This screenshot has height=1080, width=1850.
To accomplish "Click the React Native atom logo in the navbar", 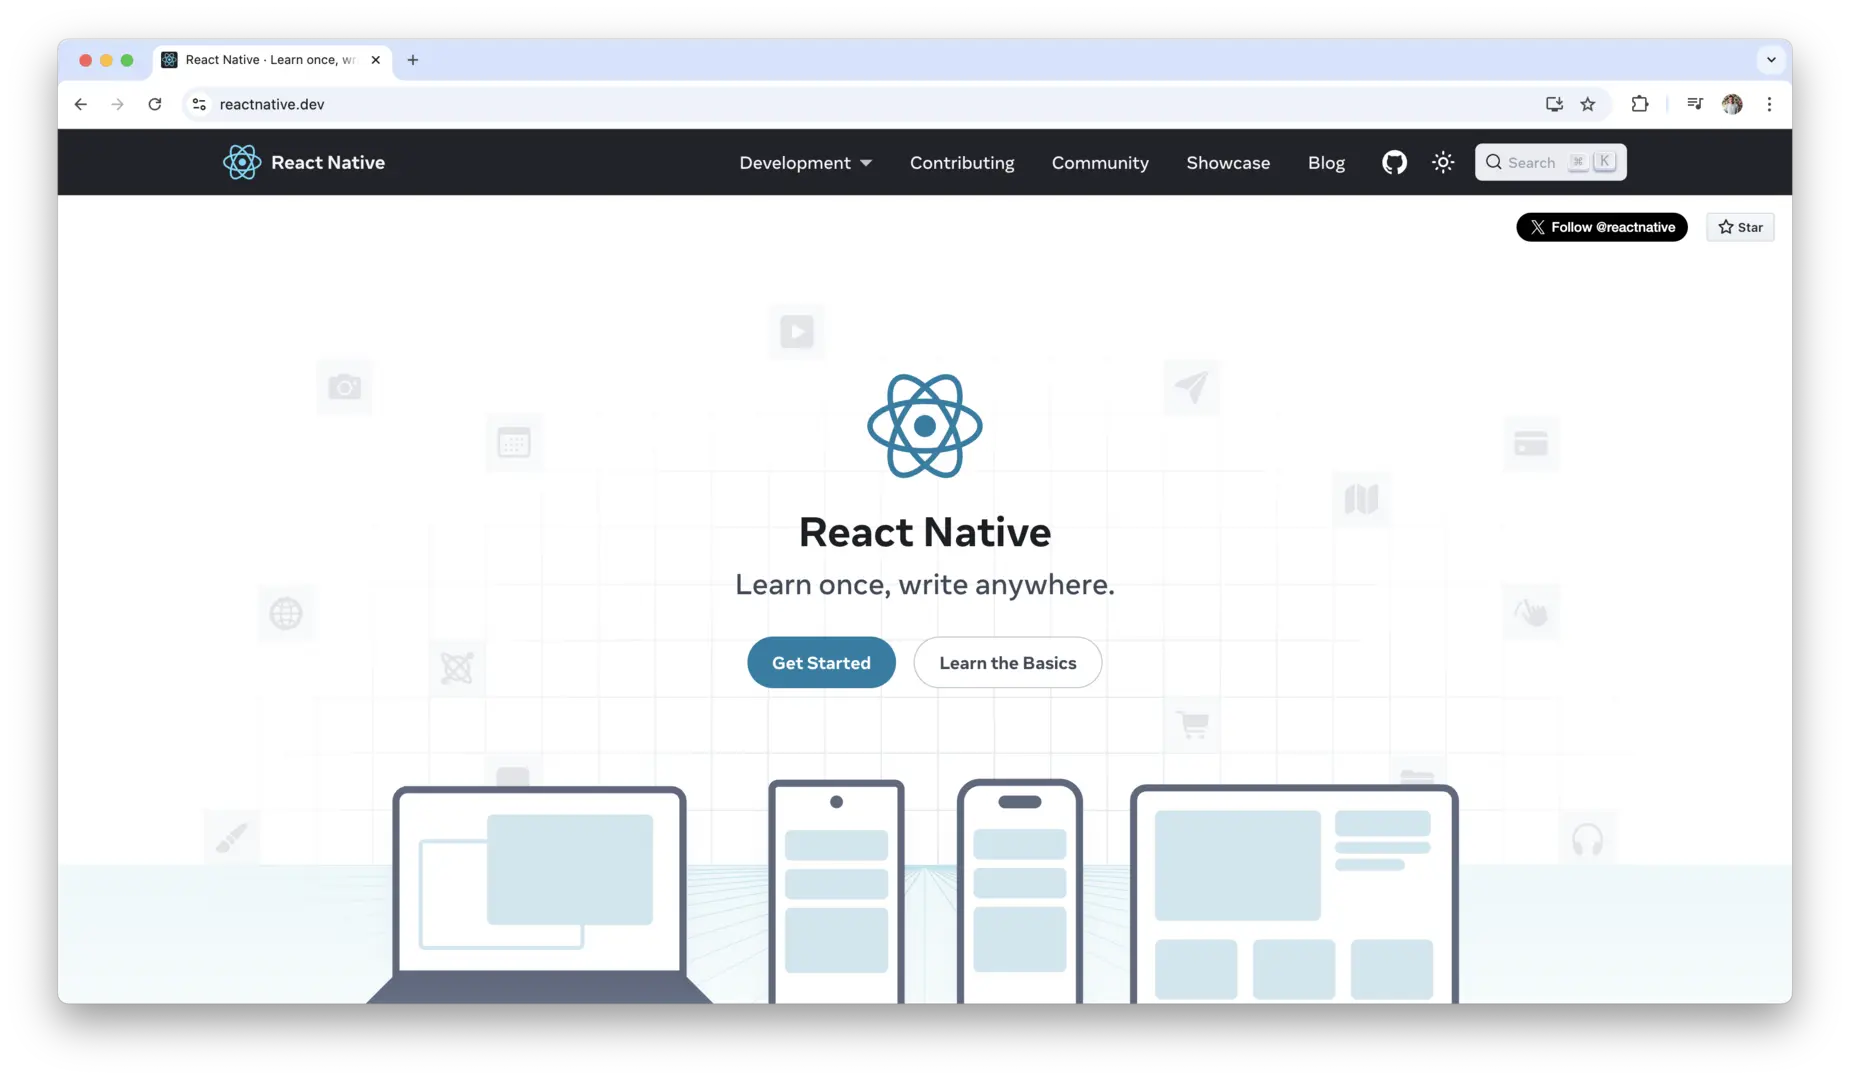I will click(x=241, y=162).
